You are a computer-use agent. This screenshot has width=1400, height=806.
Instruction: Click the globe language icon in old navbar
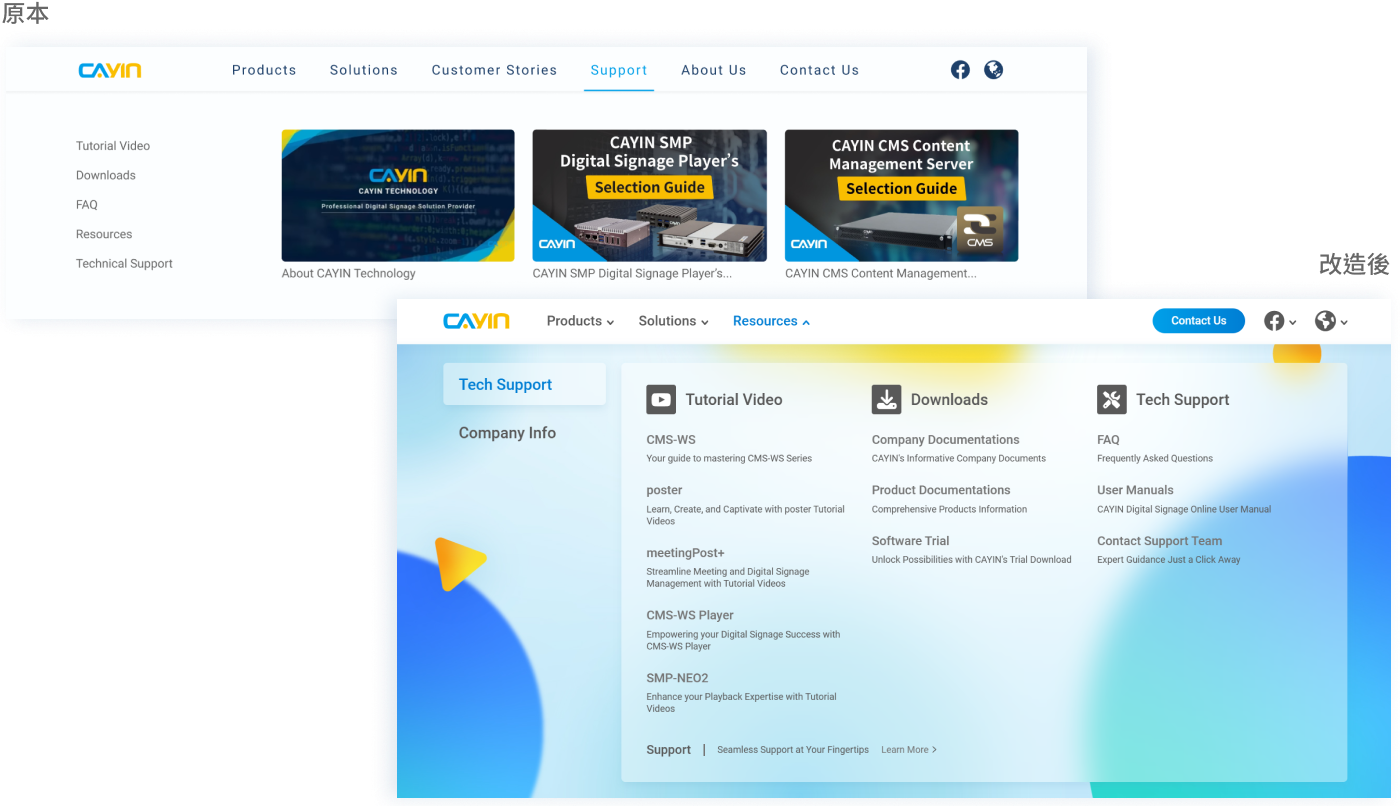(993, 70)
